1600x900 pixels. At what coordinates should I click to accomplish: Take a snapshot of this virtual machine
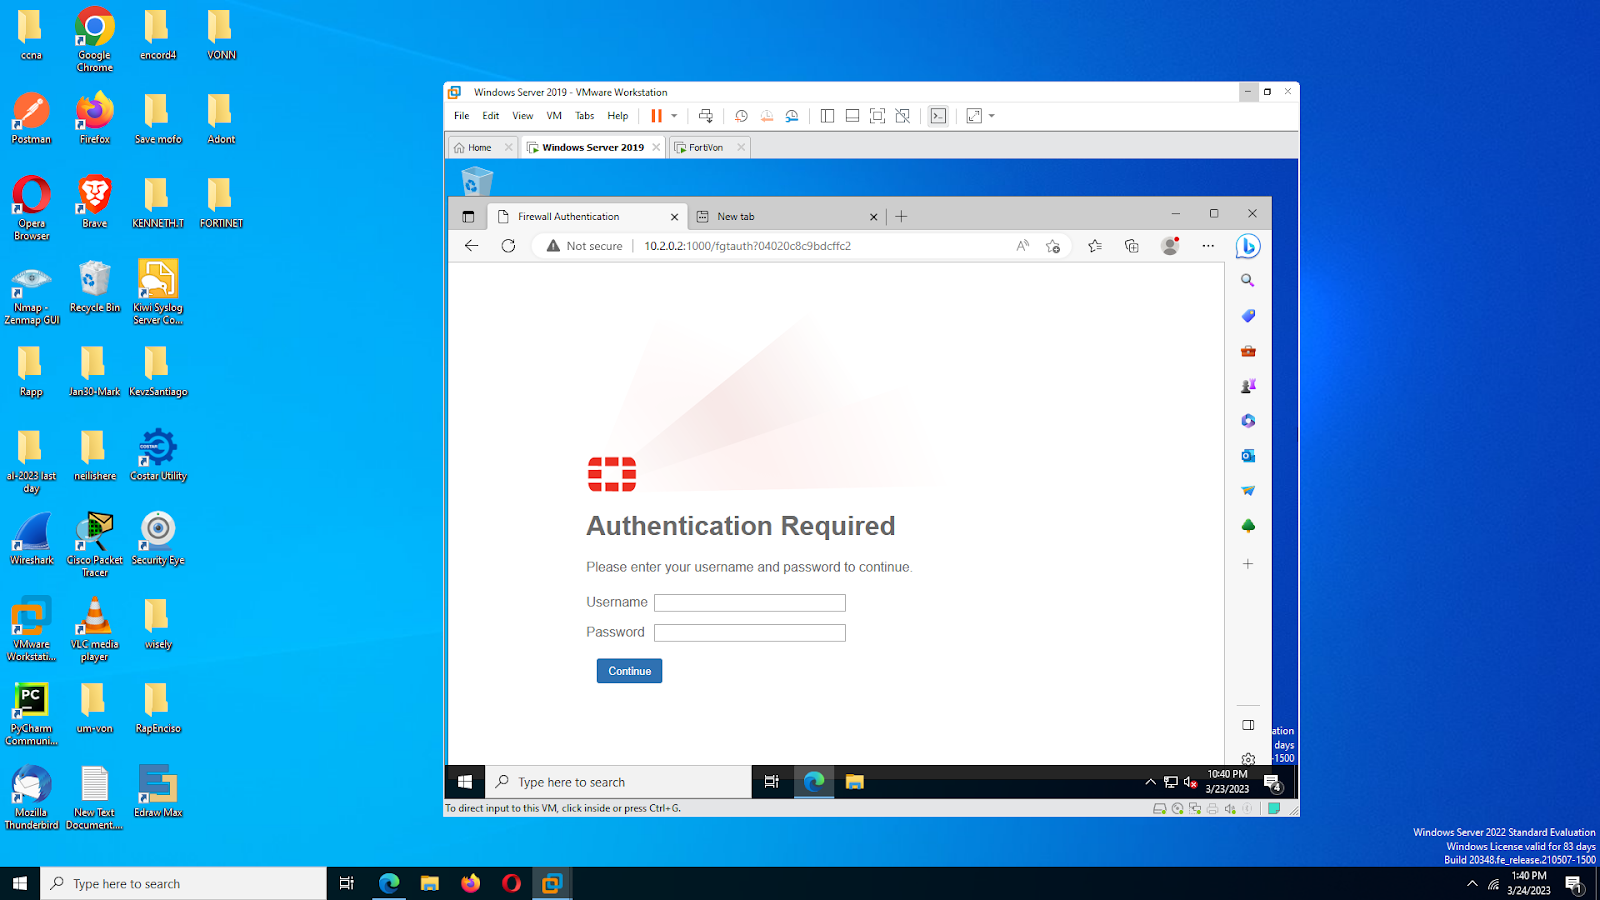[741, 116]
